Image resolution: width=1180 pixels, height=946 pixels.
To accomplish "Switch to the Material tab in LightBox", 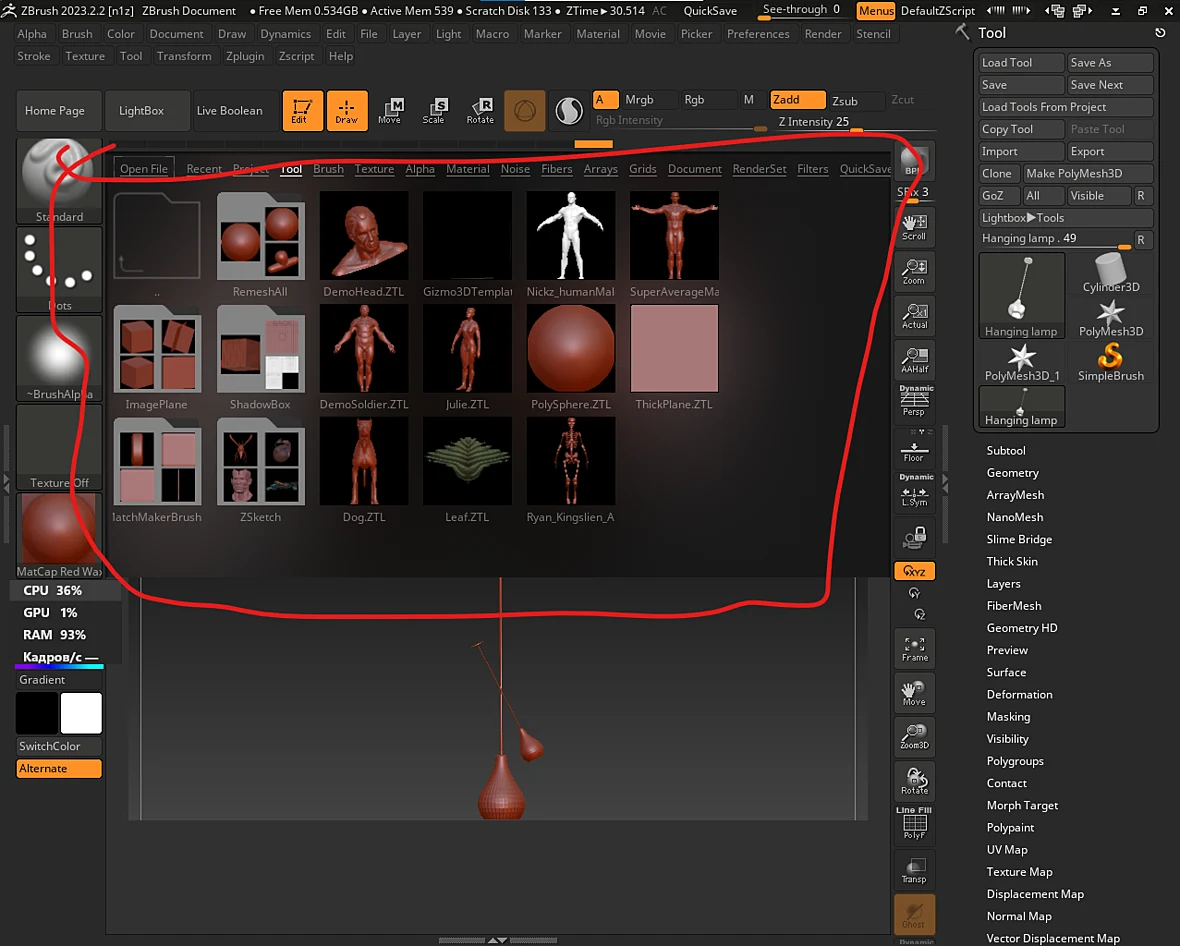I will [467, 169].
